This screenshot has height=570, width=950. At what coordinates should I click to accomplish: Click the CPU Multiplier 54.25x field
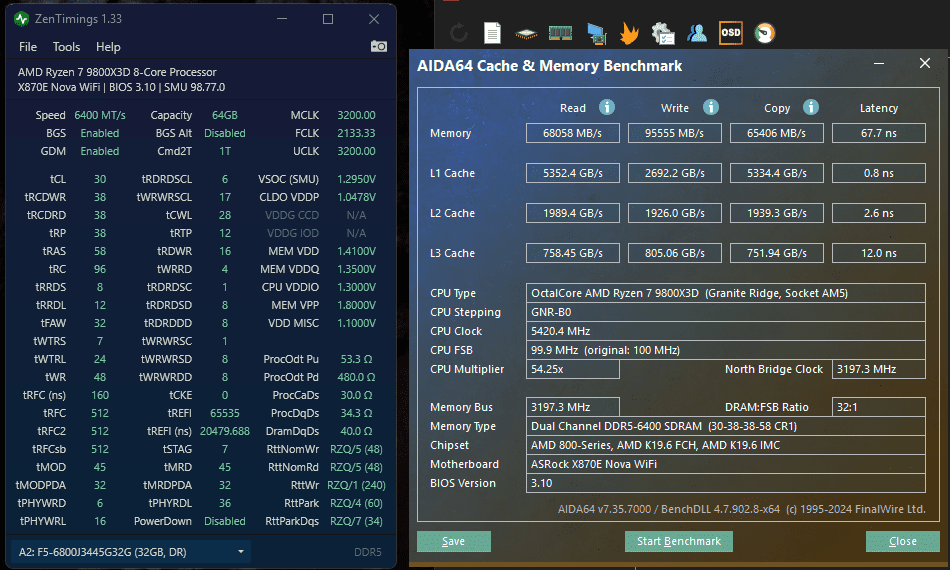pyautogui.click(x=573, y=369)
